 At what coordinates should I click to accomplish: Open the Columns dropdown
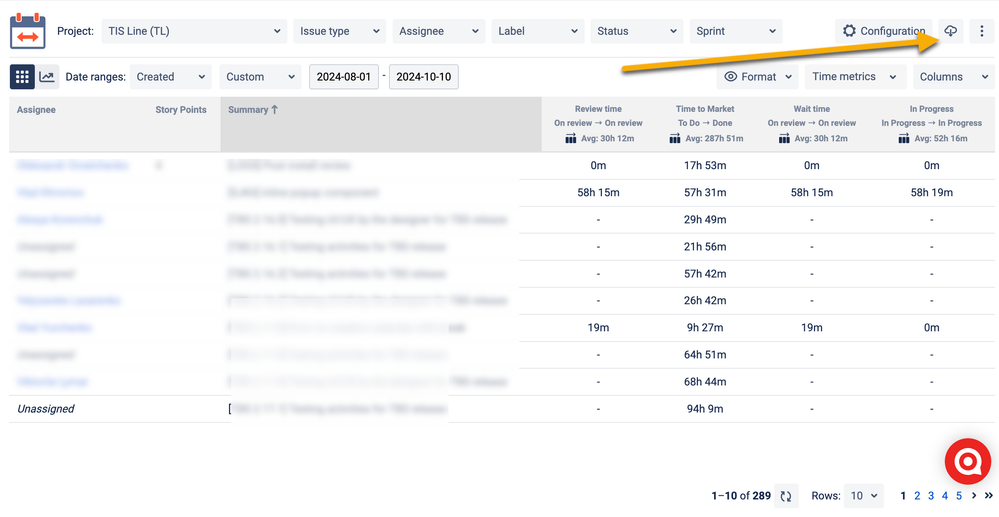pos(953,76)
